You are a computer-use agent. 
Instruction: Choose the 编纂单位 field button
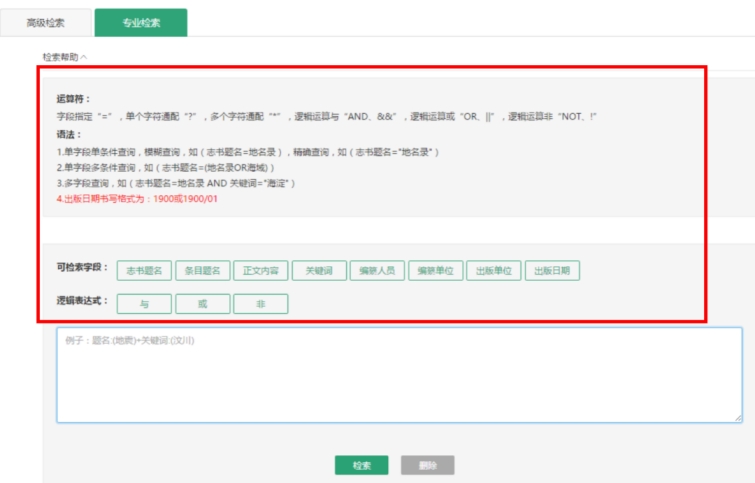tap(435, 270)
